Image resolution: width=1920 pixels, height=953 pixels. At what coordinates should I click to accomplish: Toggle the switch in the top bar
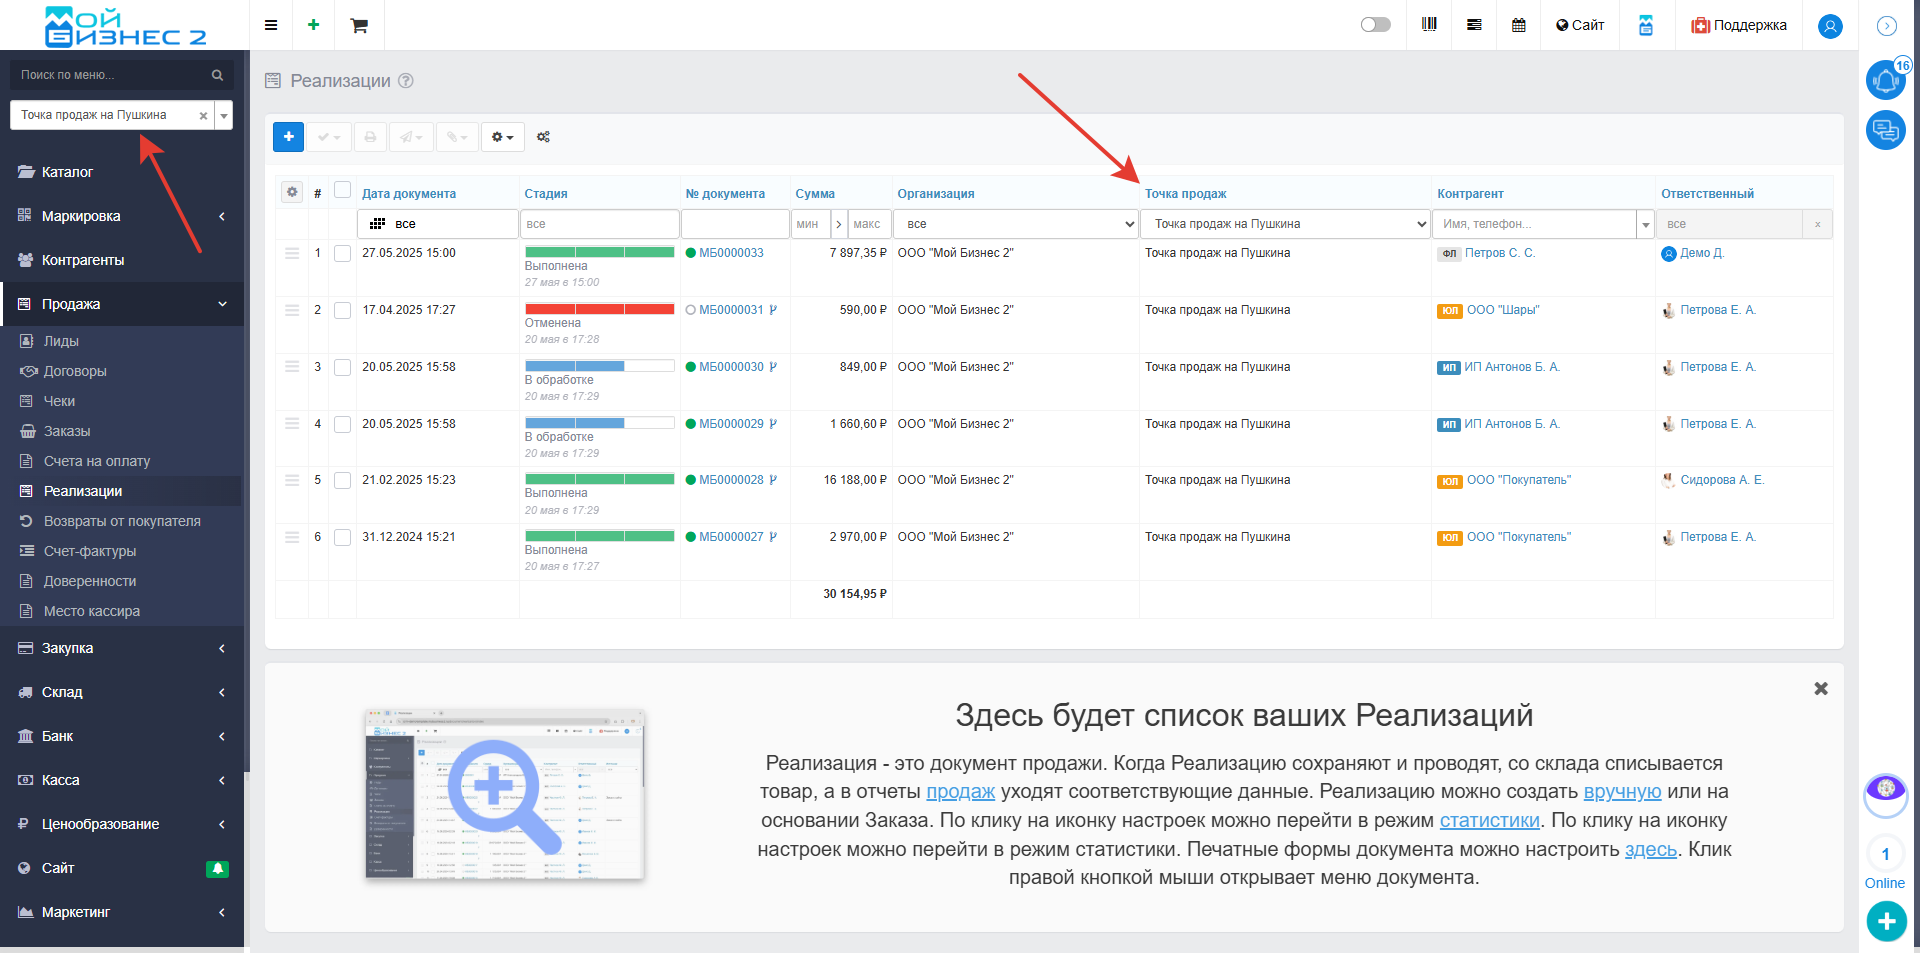1375,25
